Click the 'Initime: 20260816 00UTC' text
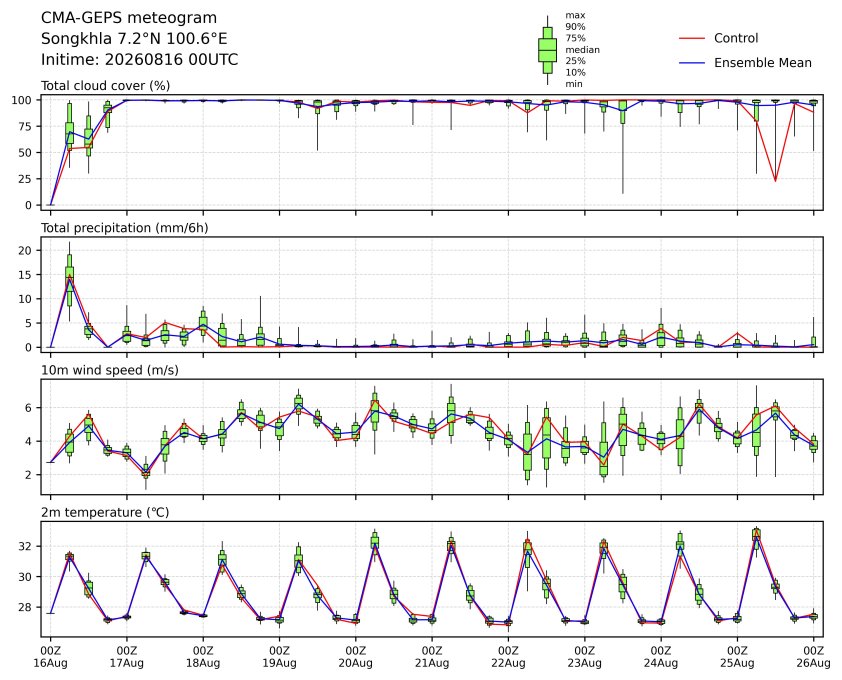The height and width of the screenshot is (680, 842). point(140,59)
